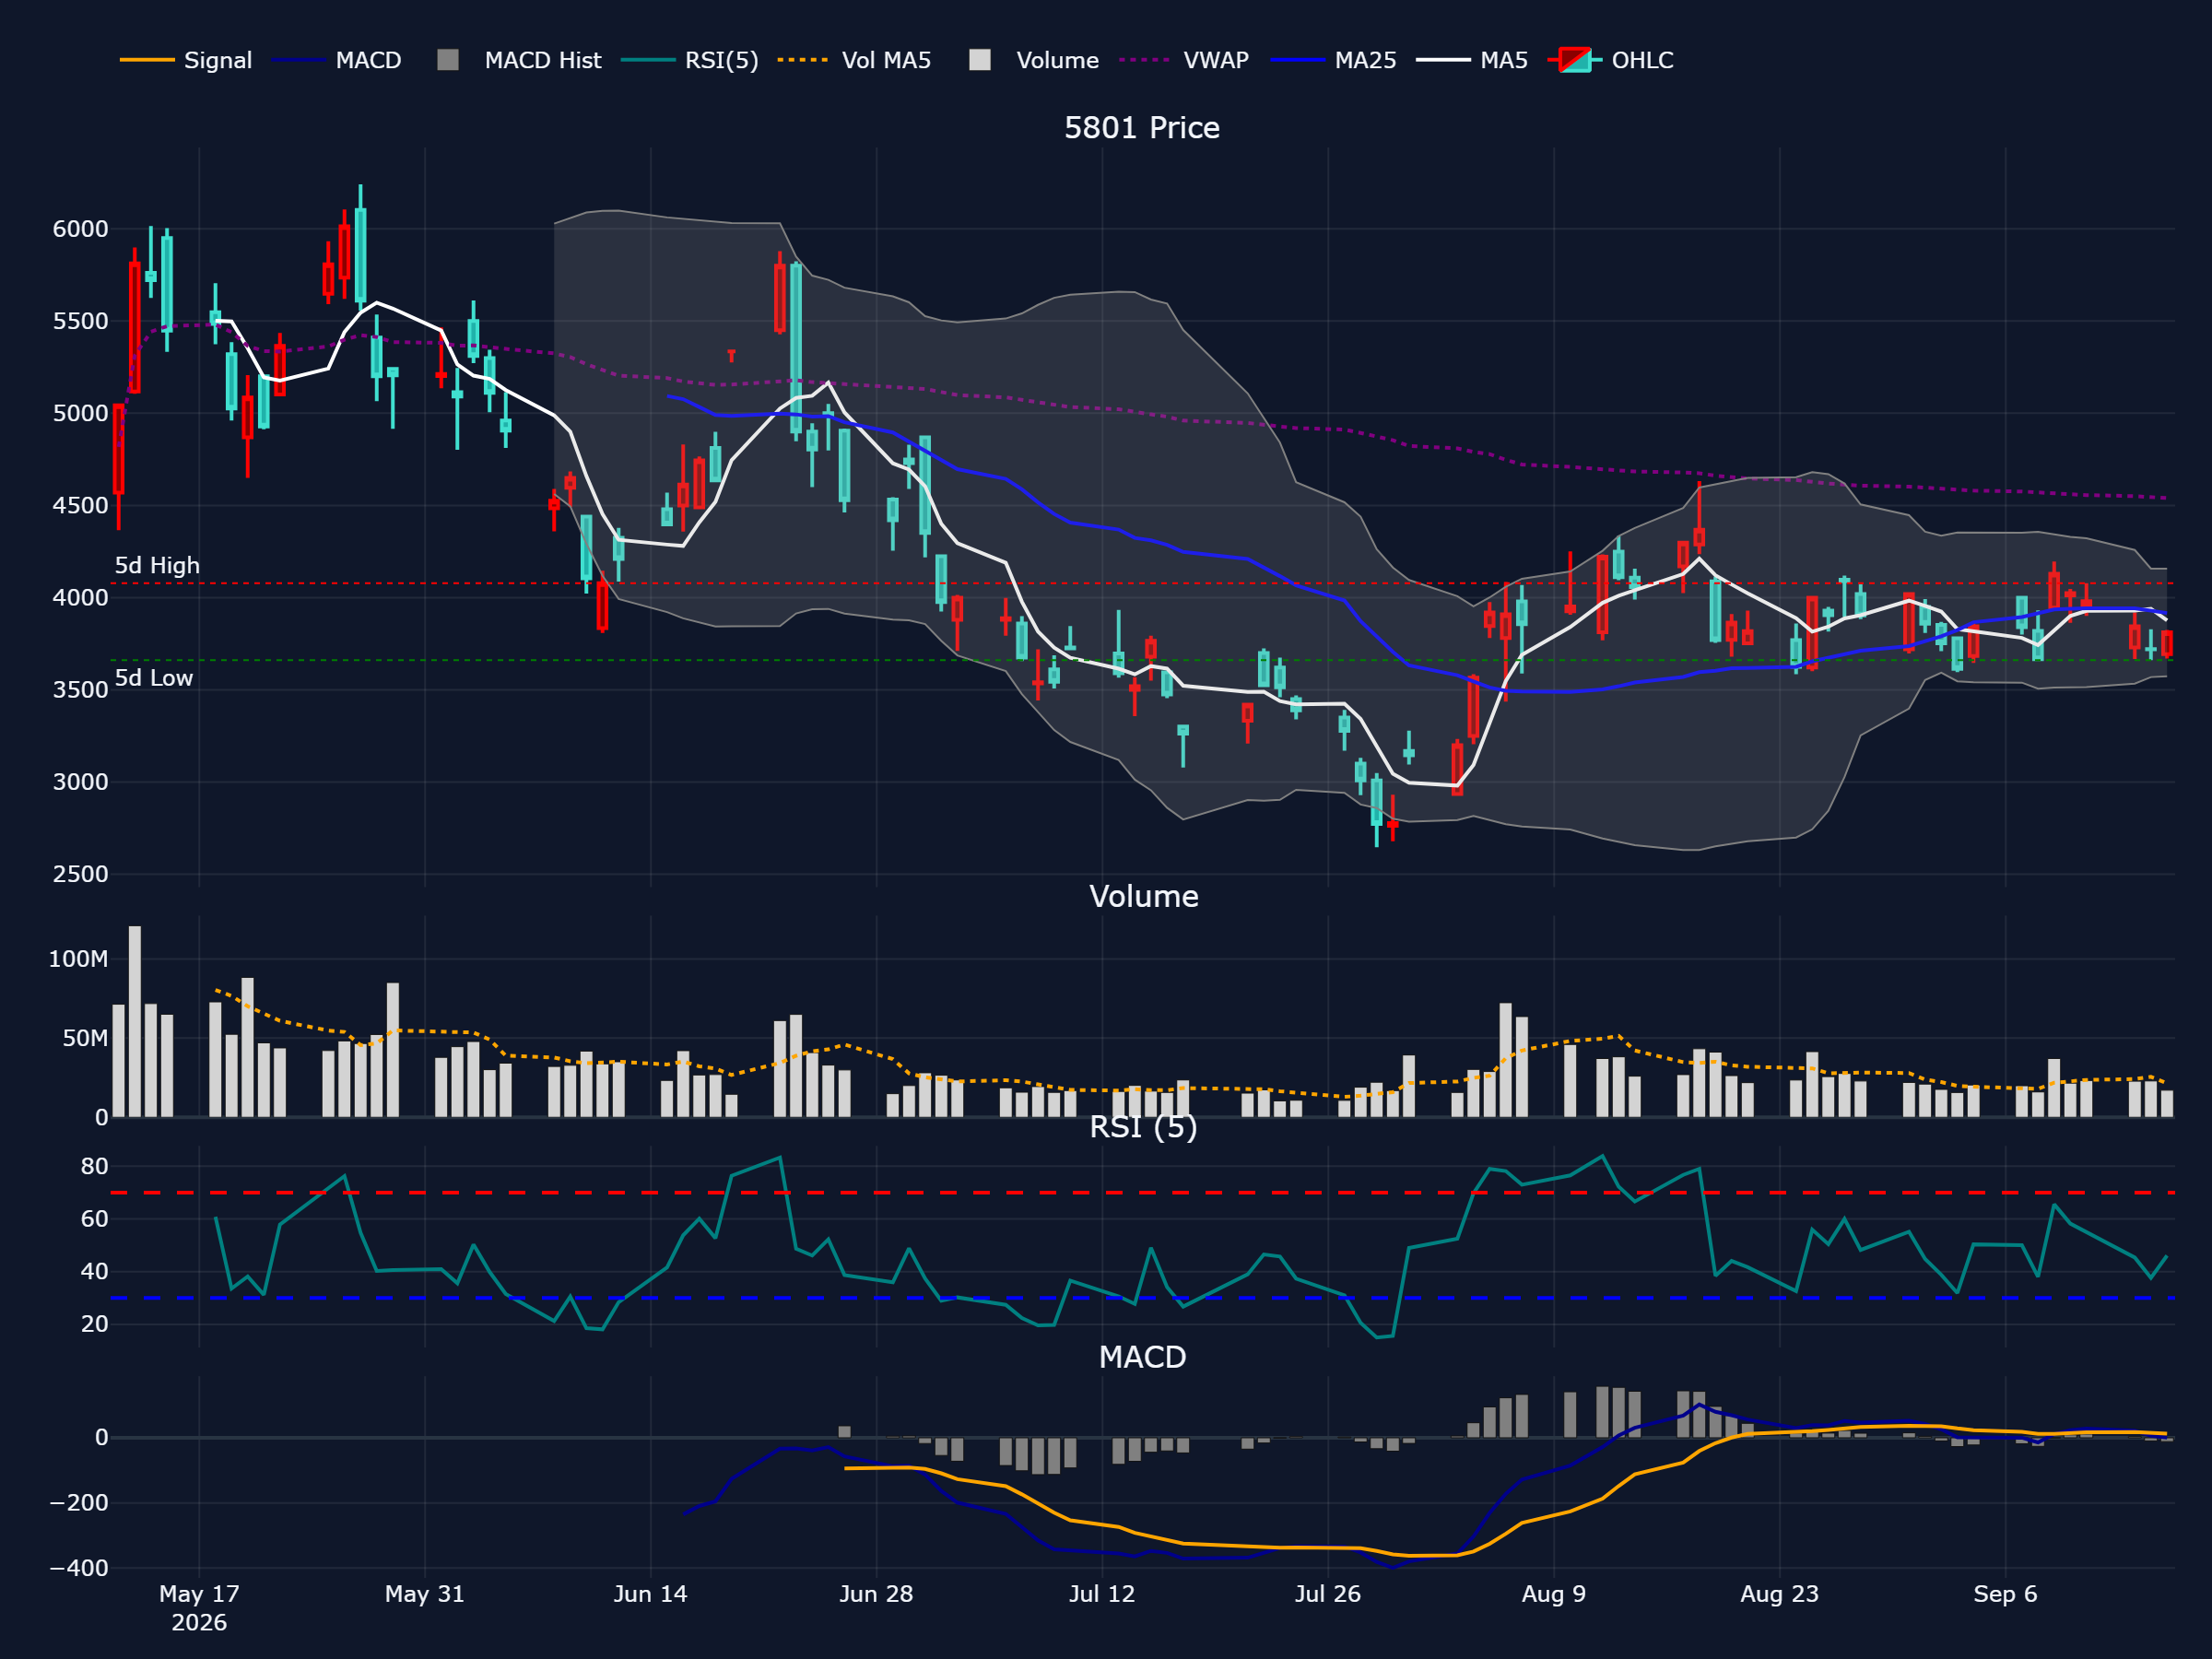2212x1659 pixels.
Task: Click the "May 31" date axis label
Action: (425, 1594)
